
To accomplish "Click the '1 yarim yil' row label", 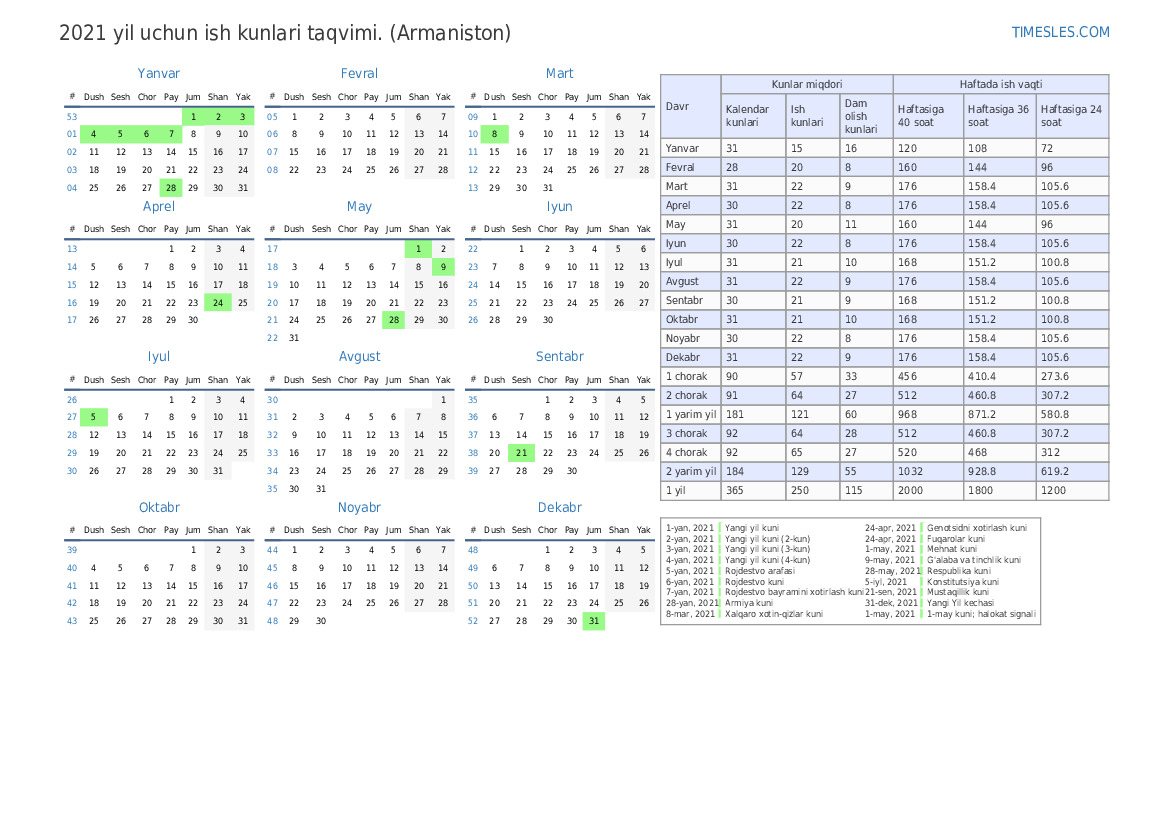I will pyautogui.click(x=690, y=415).
